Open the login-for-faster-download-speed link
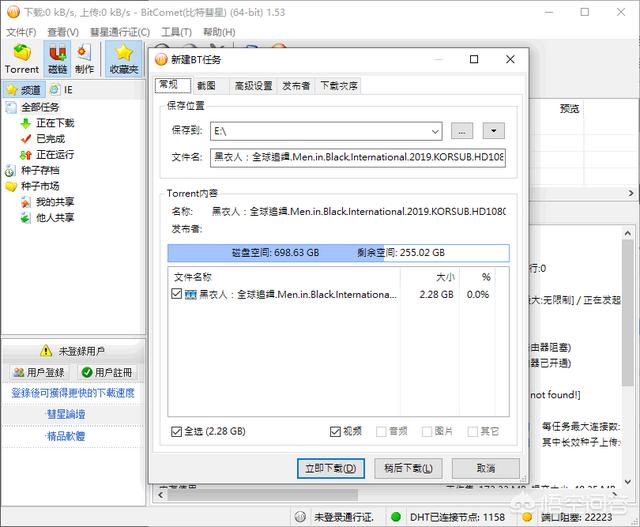The height and width of the screenshot is (527, 640). point(73,393)
